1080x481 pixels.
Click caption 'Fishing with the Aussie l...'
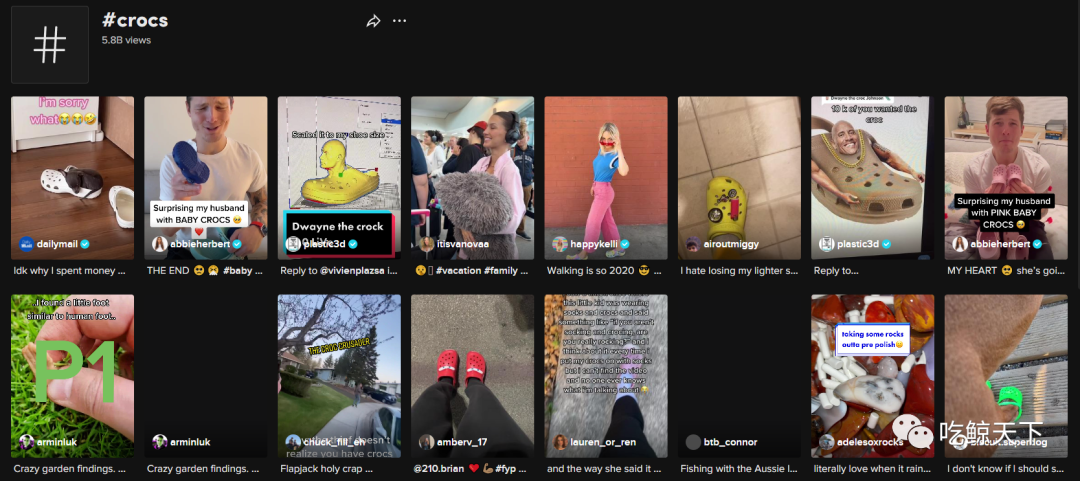739,469
